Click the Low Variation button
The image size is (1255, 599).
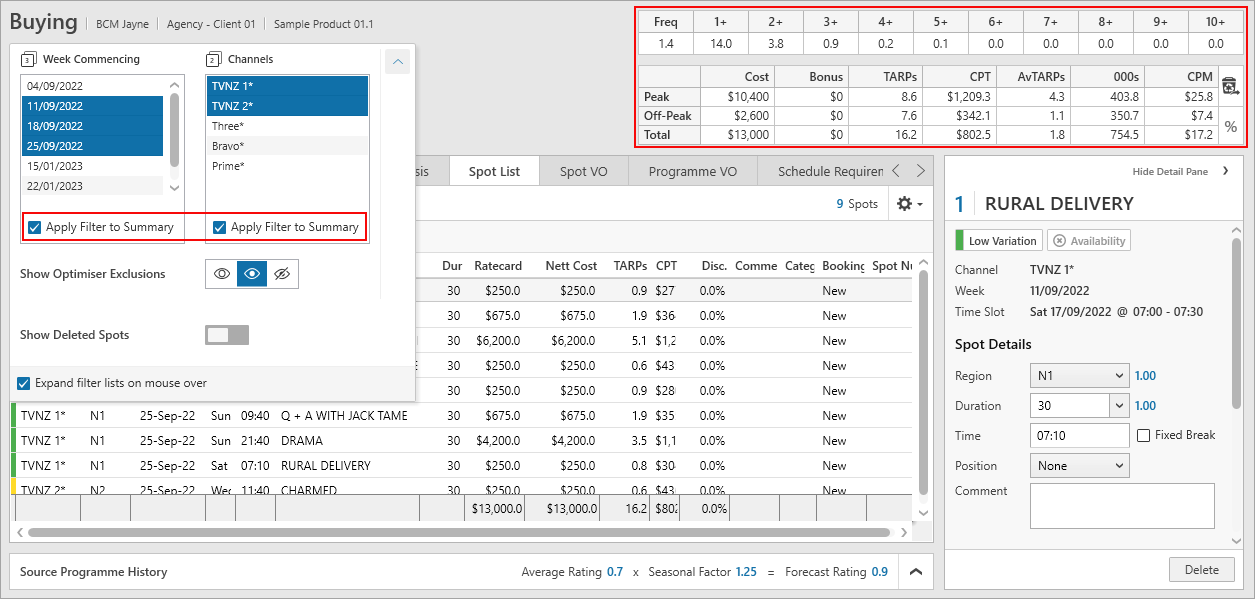coord(999,240)
